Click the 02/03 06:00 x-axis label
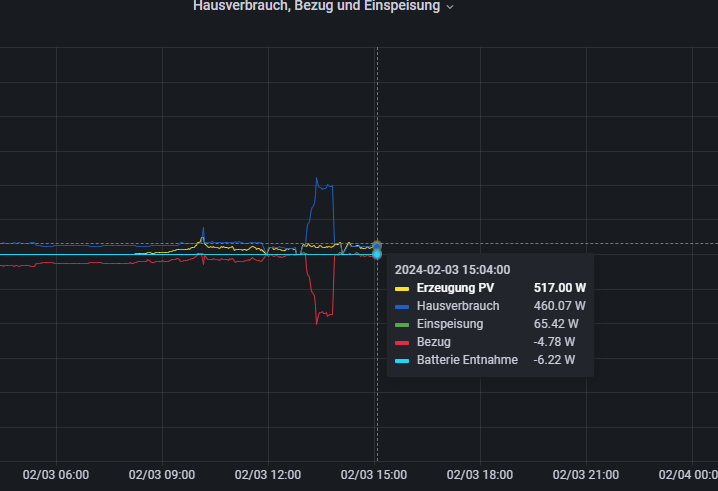This screenshot has height=491, width=718. pos(56,475)
